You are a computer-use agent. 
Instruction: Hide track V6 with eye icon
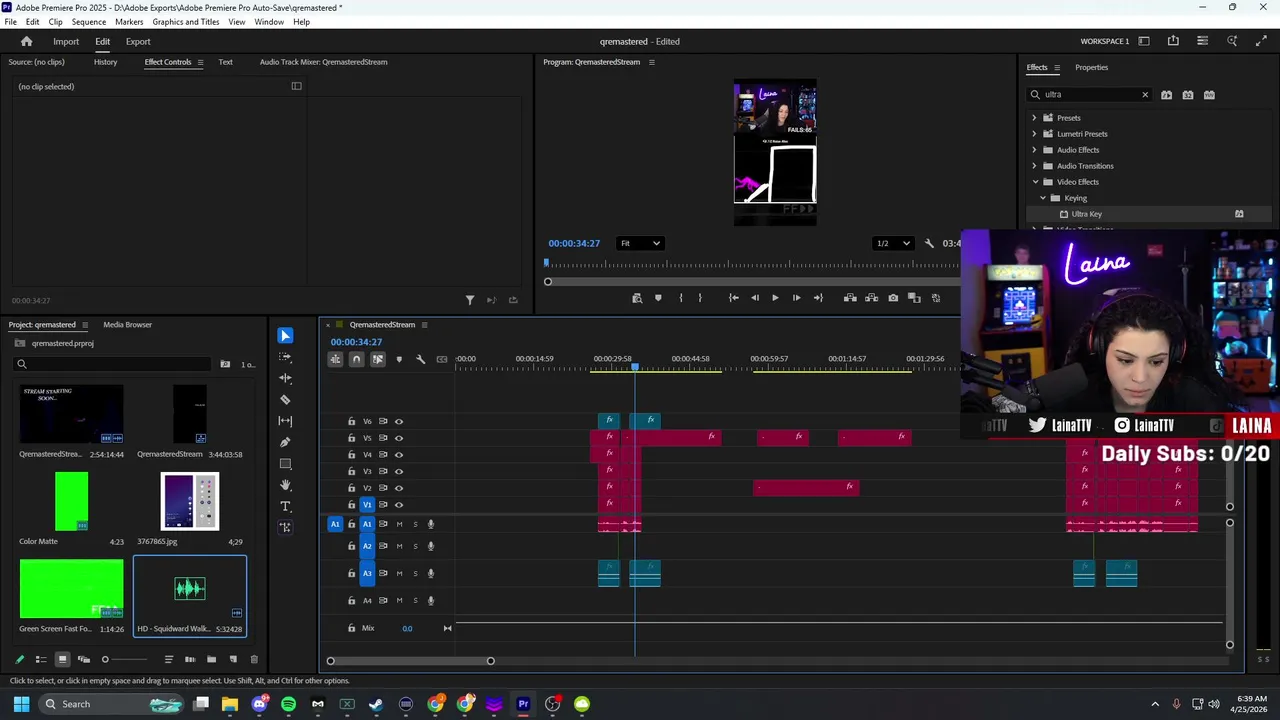(x=399, y=421)
